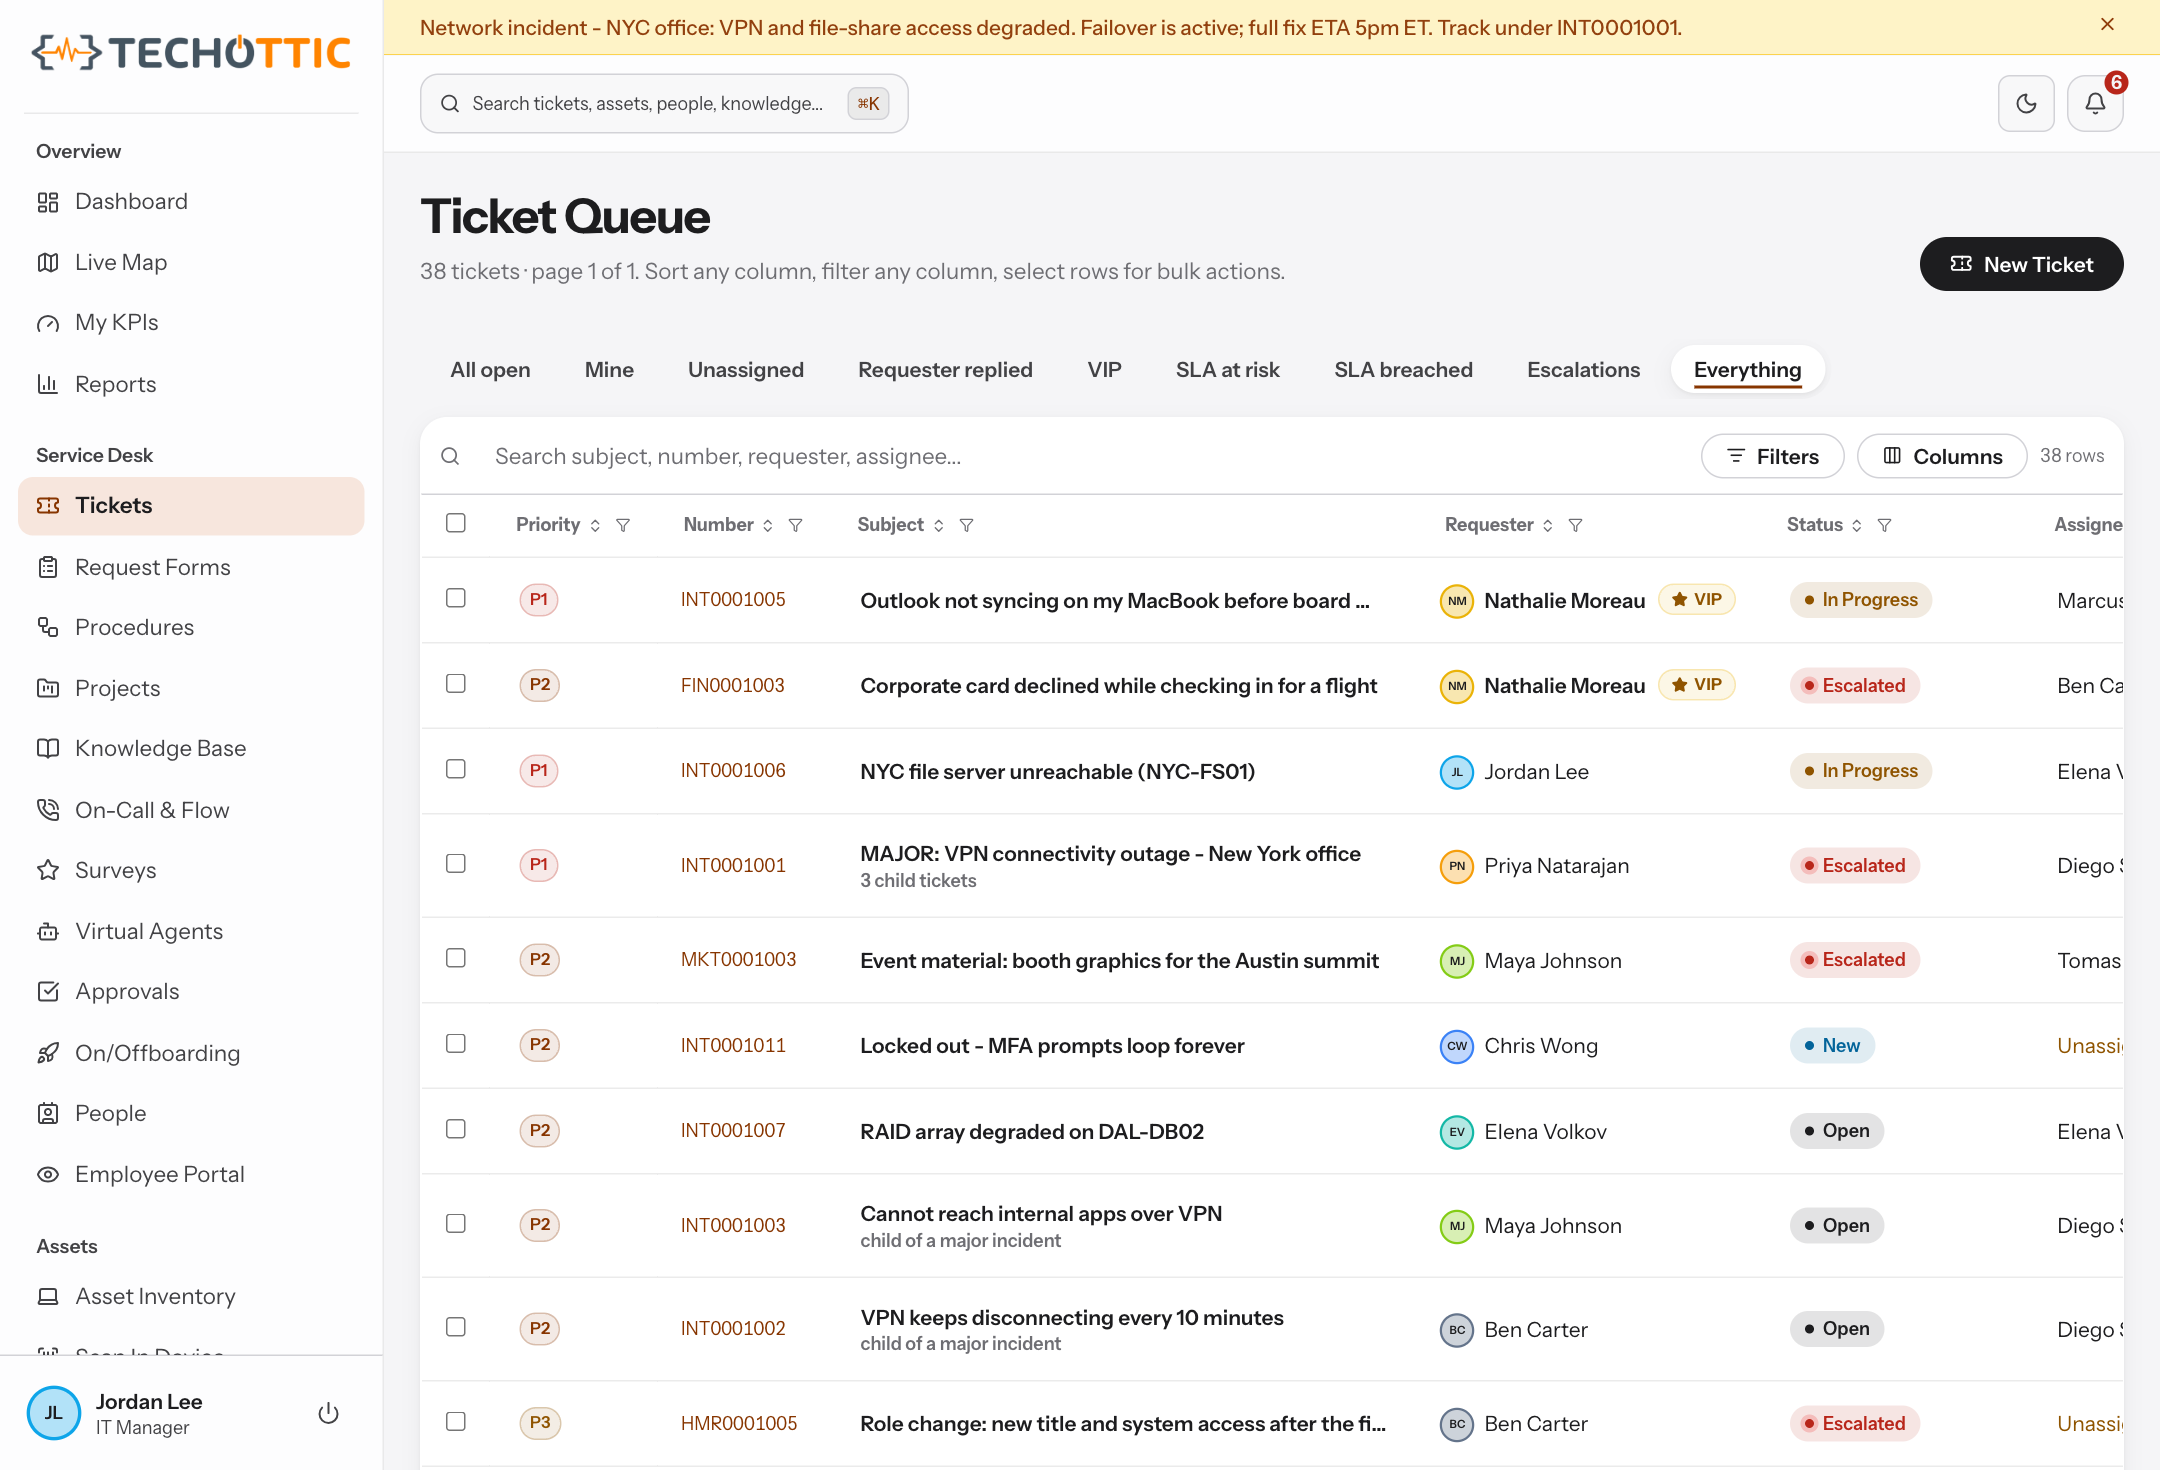Sort by the Priority column

click(x=558, y=525)
